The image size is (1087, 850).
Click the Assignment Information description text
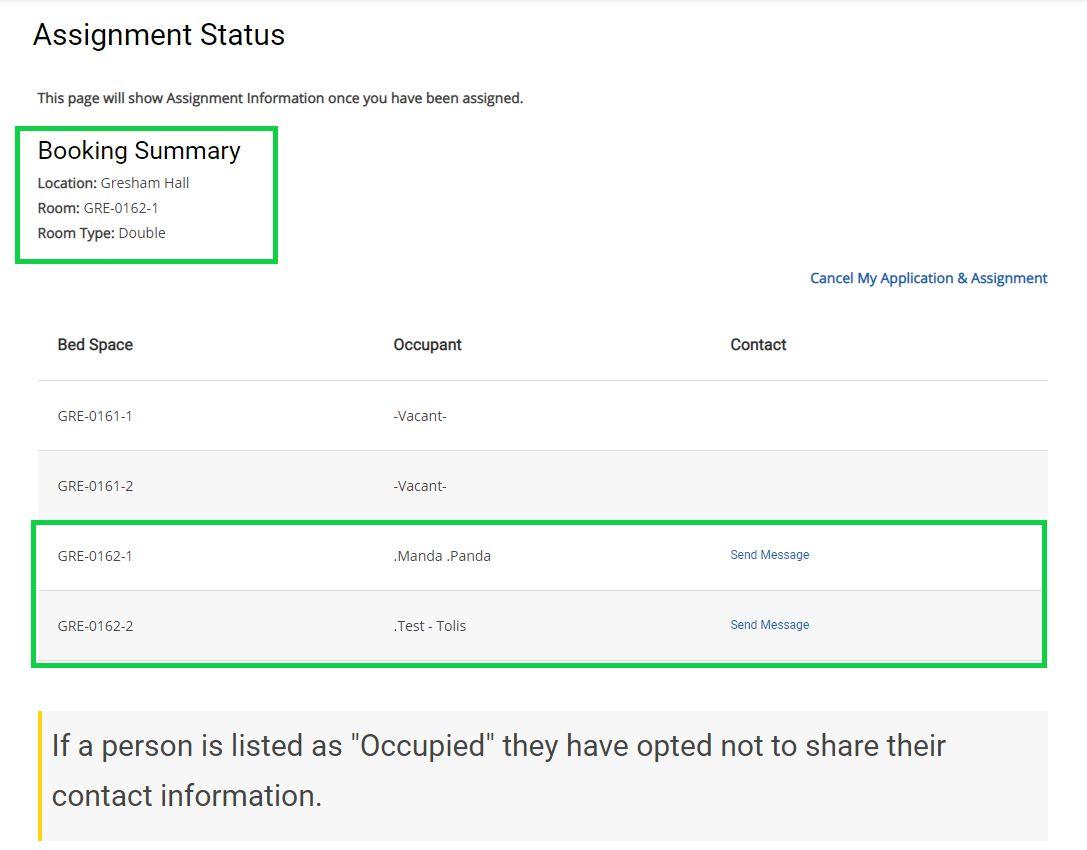coord(280,98)
